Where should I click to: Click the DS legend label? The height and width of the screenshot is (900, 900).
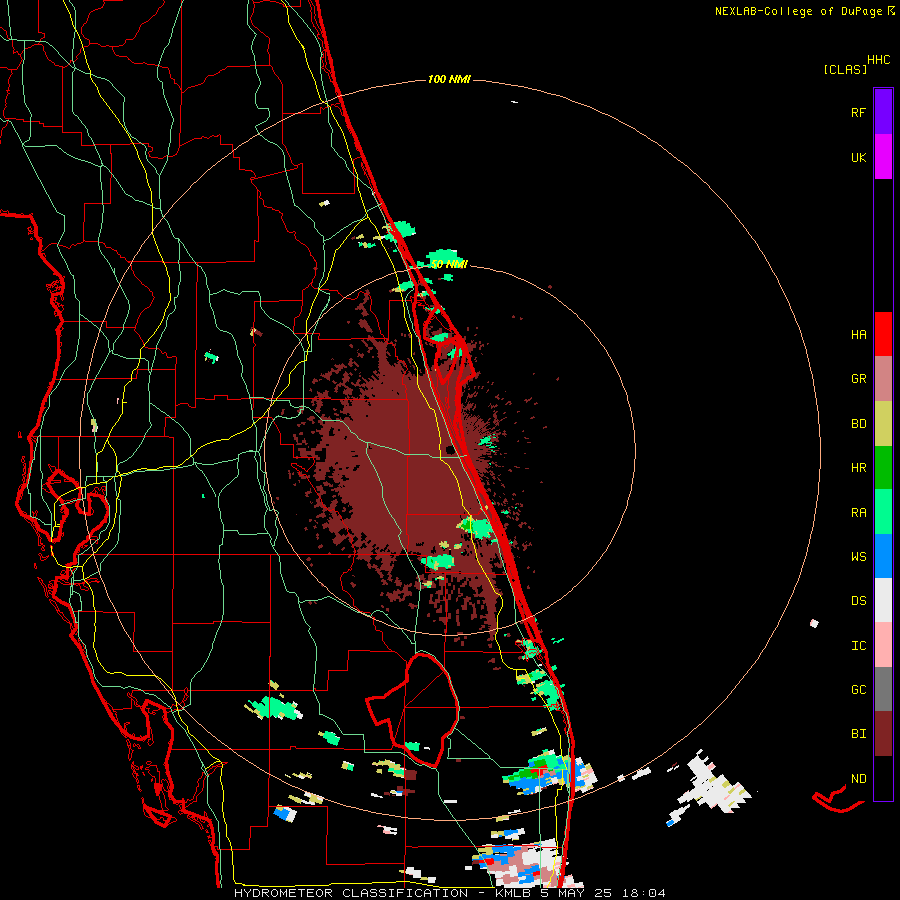[x=858, y=601]
